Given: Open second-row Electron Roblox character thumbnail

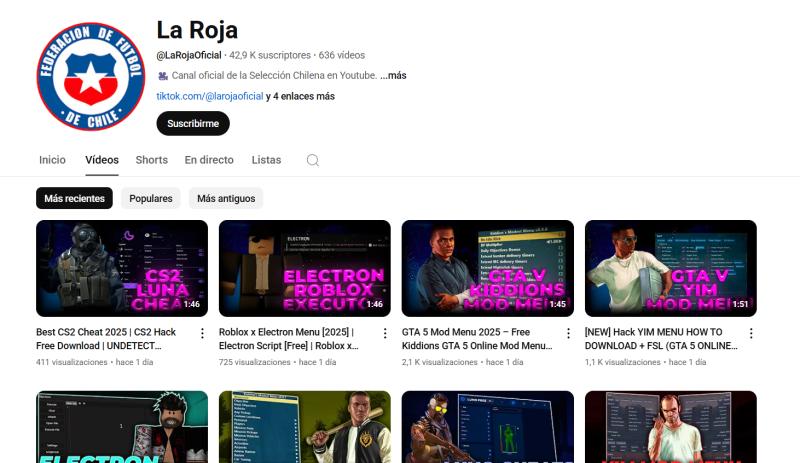Looking at the screenshot, I should pos(122,427).
